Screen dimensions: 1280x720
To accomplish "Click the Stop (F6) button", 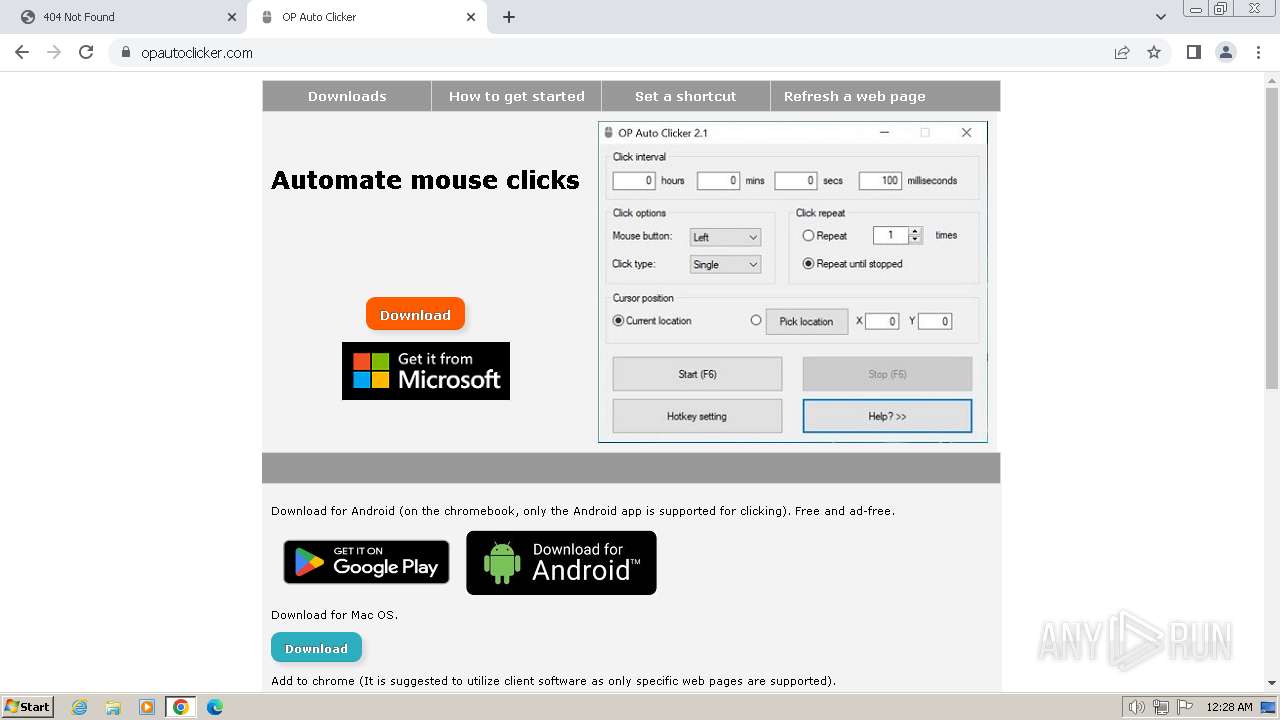I will [x=887, y=374].
